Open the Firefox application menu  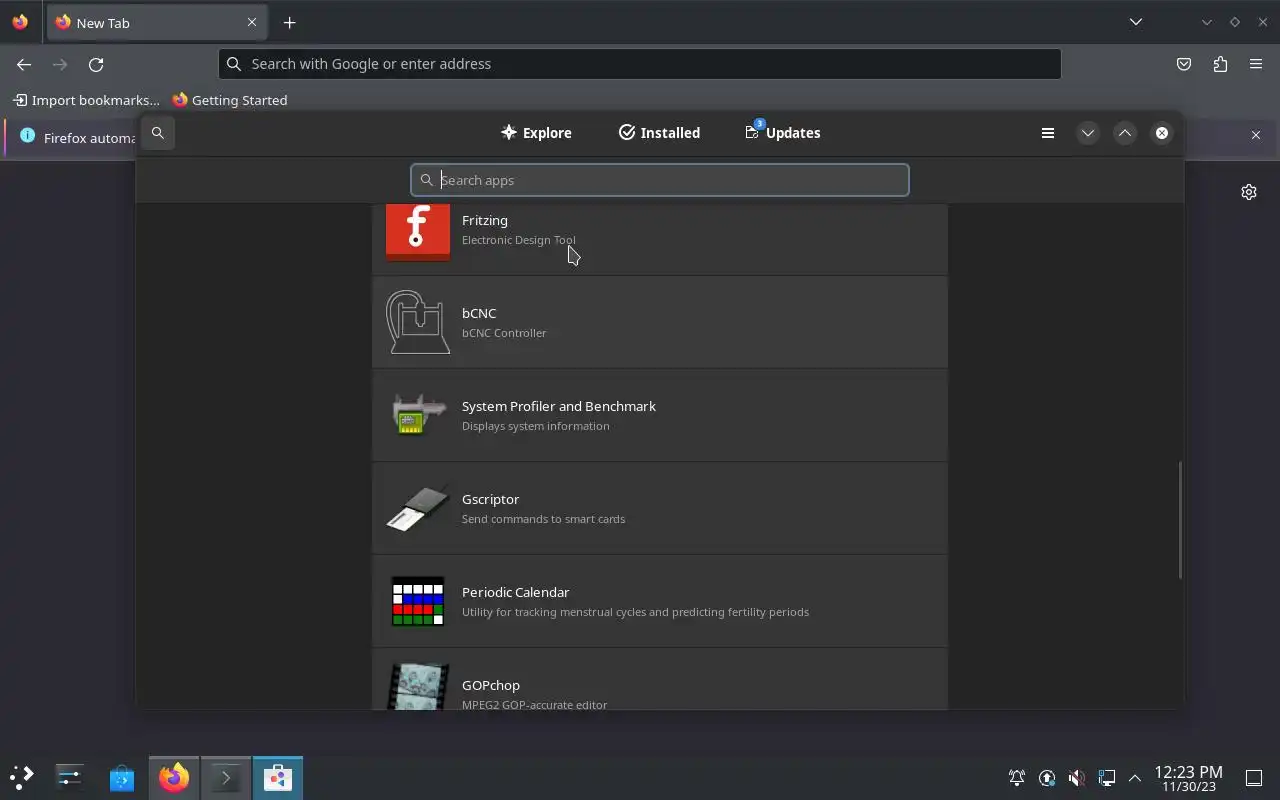(x=1256, y=64)
